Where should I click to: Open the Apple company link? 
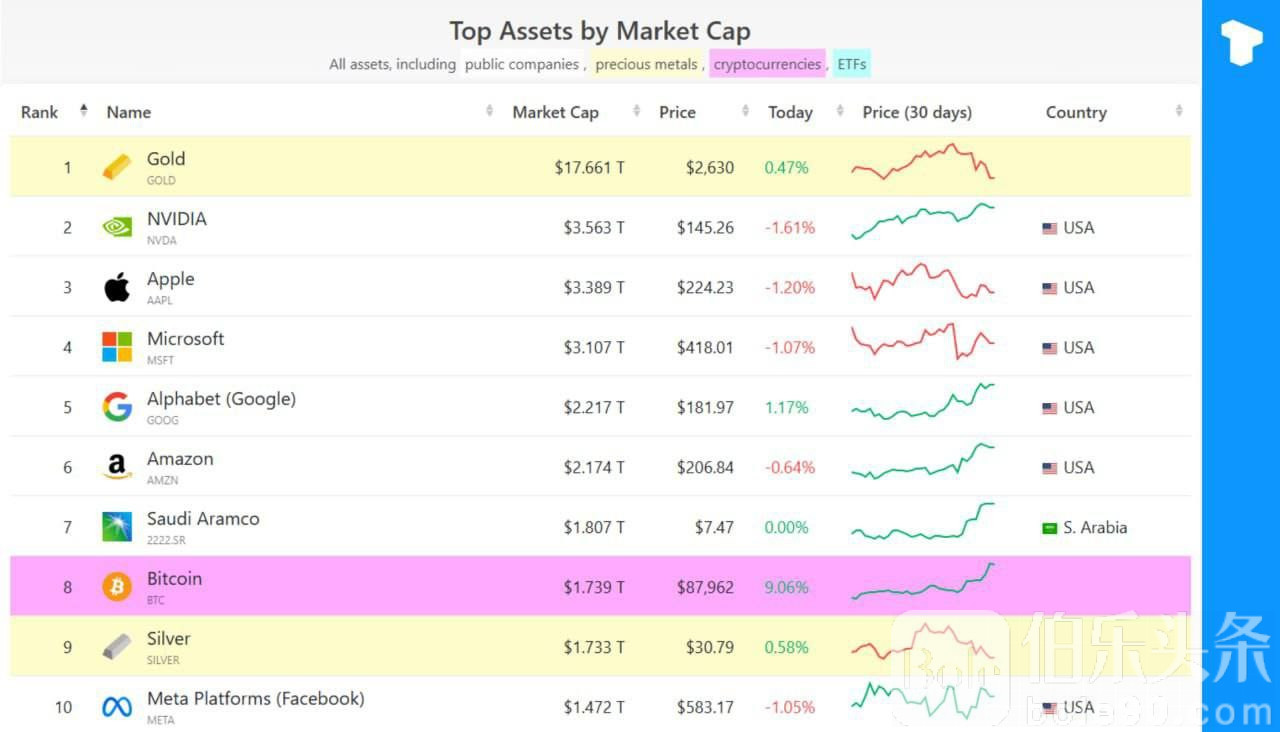tap(171, 278)
